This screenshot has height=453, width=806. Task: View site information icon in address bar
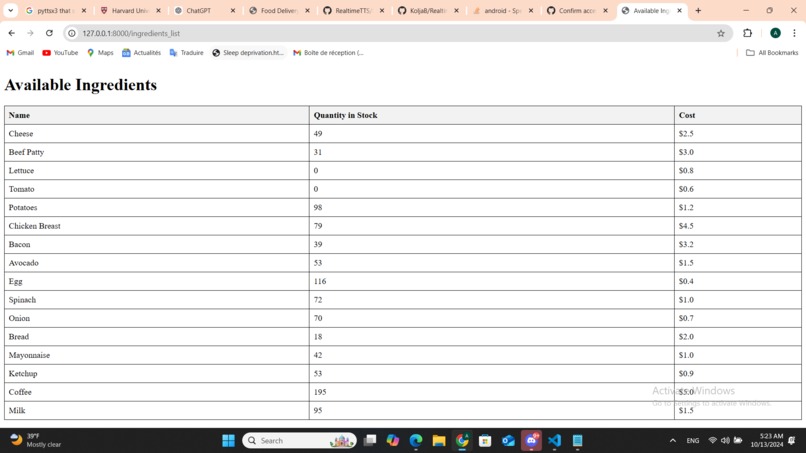[x=72, y=33]
